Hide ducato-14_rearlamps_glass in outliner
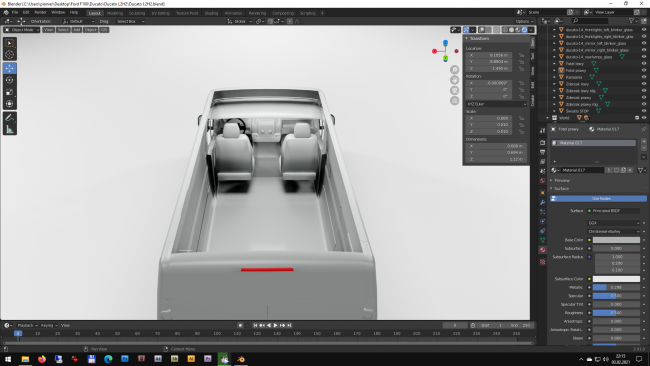The width and height of the screenshot is (650, 366). click(x=644, y=57)
